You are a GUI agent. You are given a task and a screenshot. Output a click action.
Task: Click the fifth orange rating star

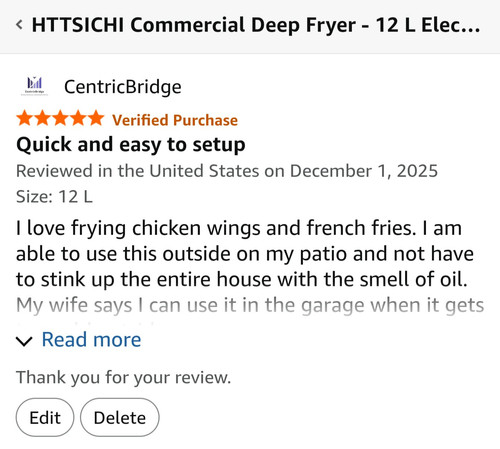(x=96, y=118)
